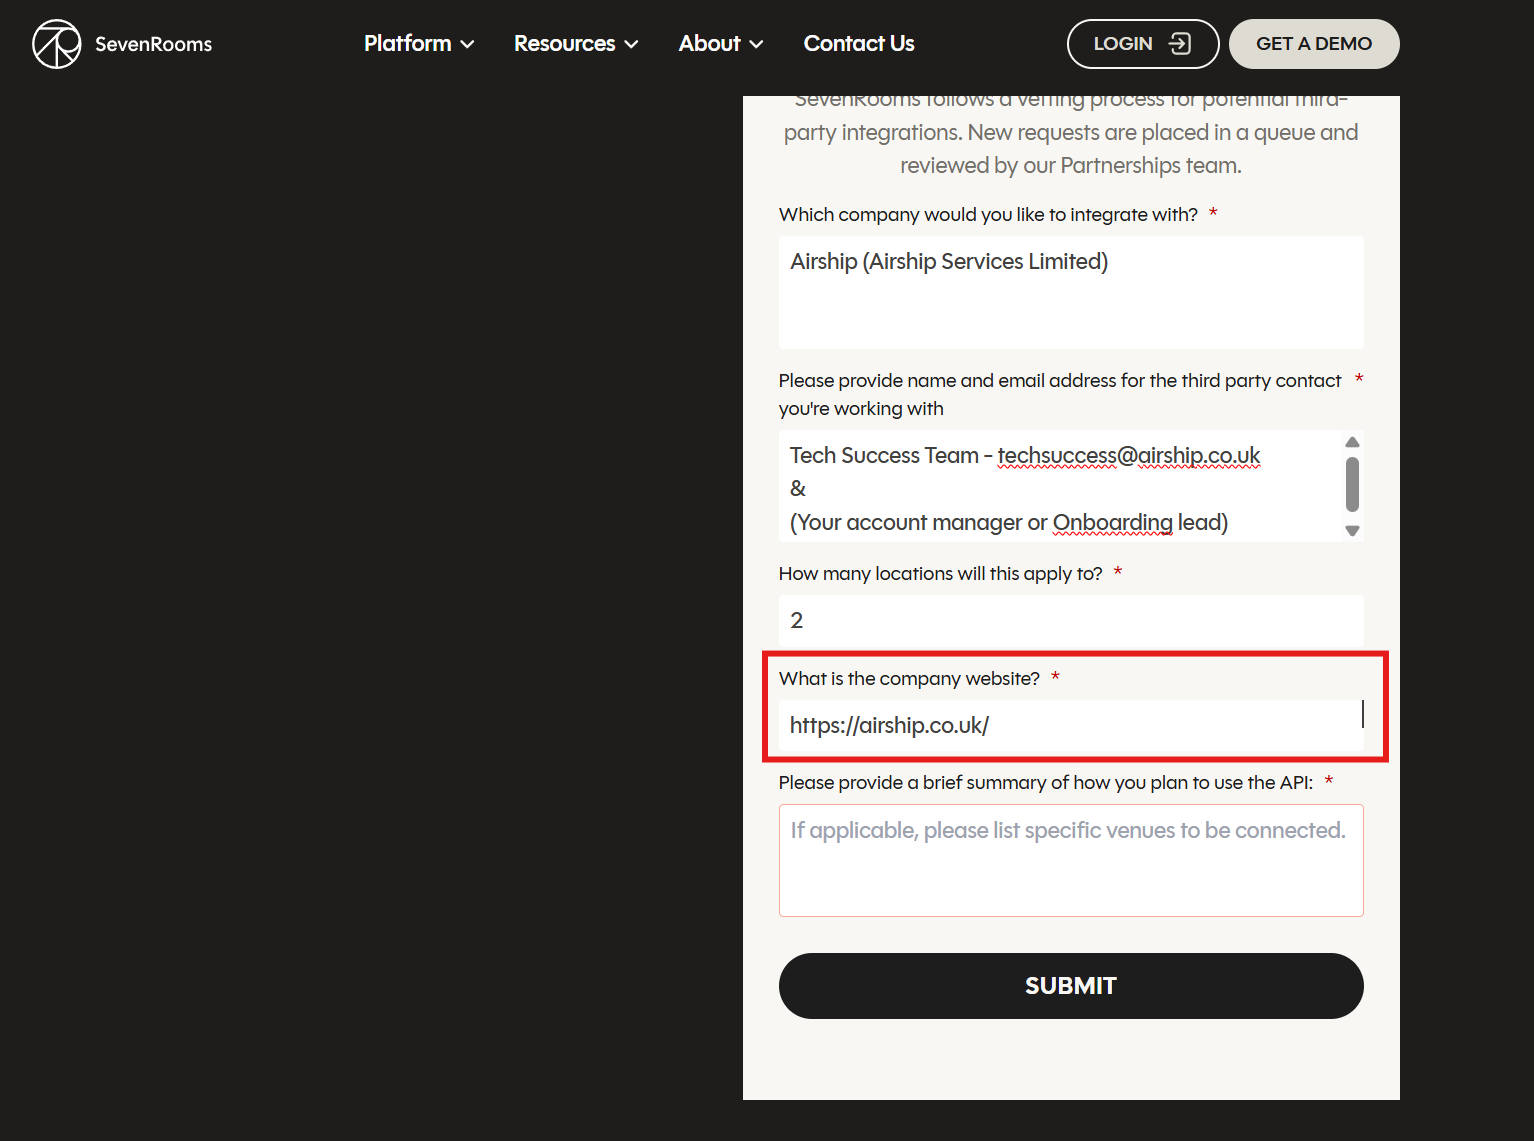The width and height of the screenshot is (1534, 1141).
Task: Click scroll-up arrow in contact field
Action: (1352, 442)
